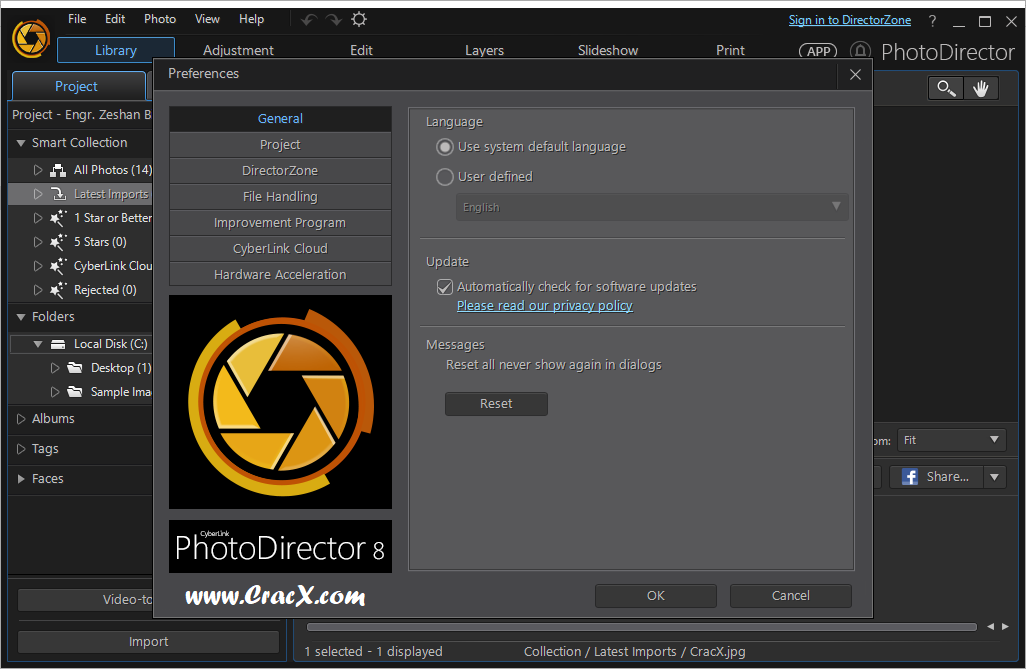
Task: Click the left arrow at the thumbnail scrollbar end
Action: (990, 626)
